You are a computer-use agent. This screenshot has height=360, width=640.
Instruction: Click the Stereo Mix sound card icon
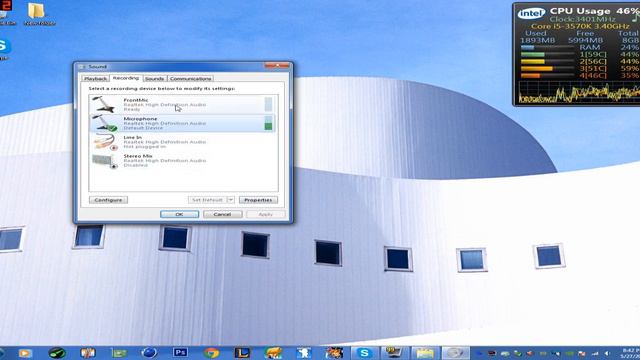(105, 161)
